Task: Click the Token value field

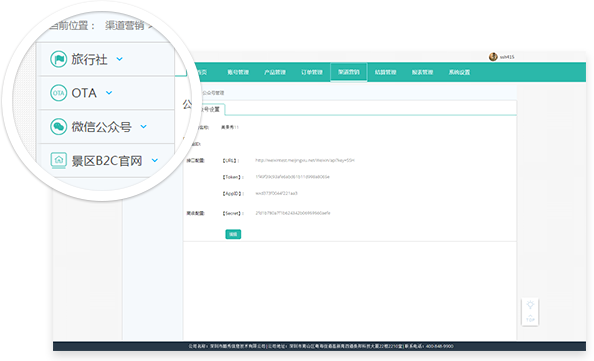Action: pyautogui.click(x=292, y=177)
